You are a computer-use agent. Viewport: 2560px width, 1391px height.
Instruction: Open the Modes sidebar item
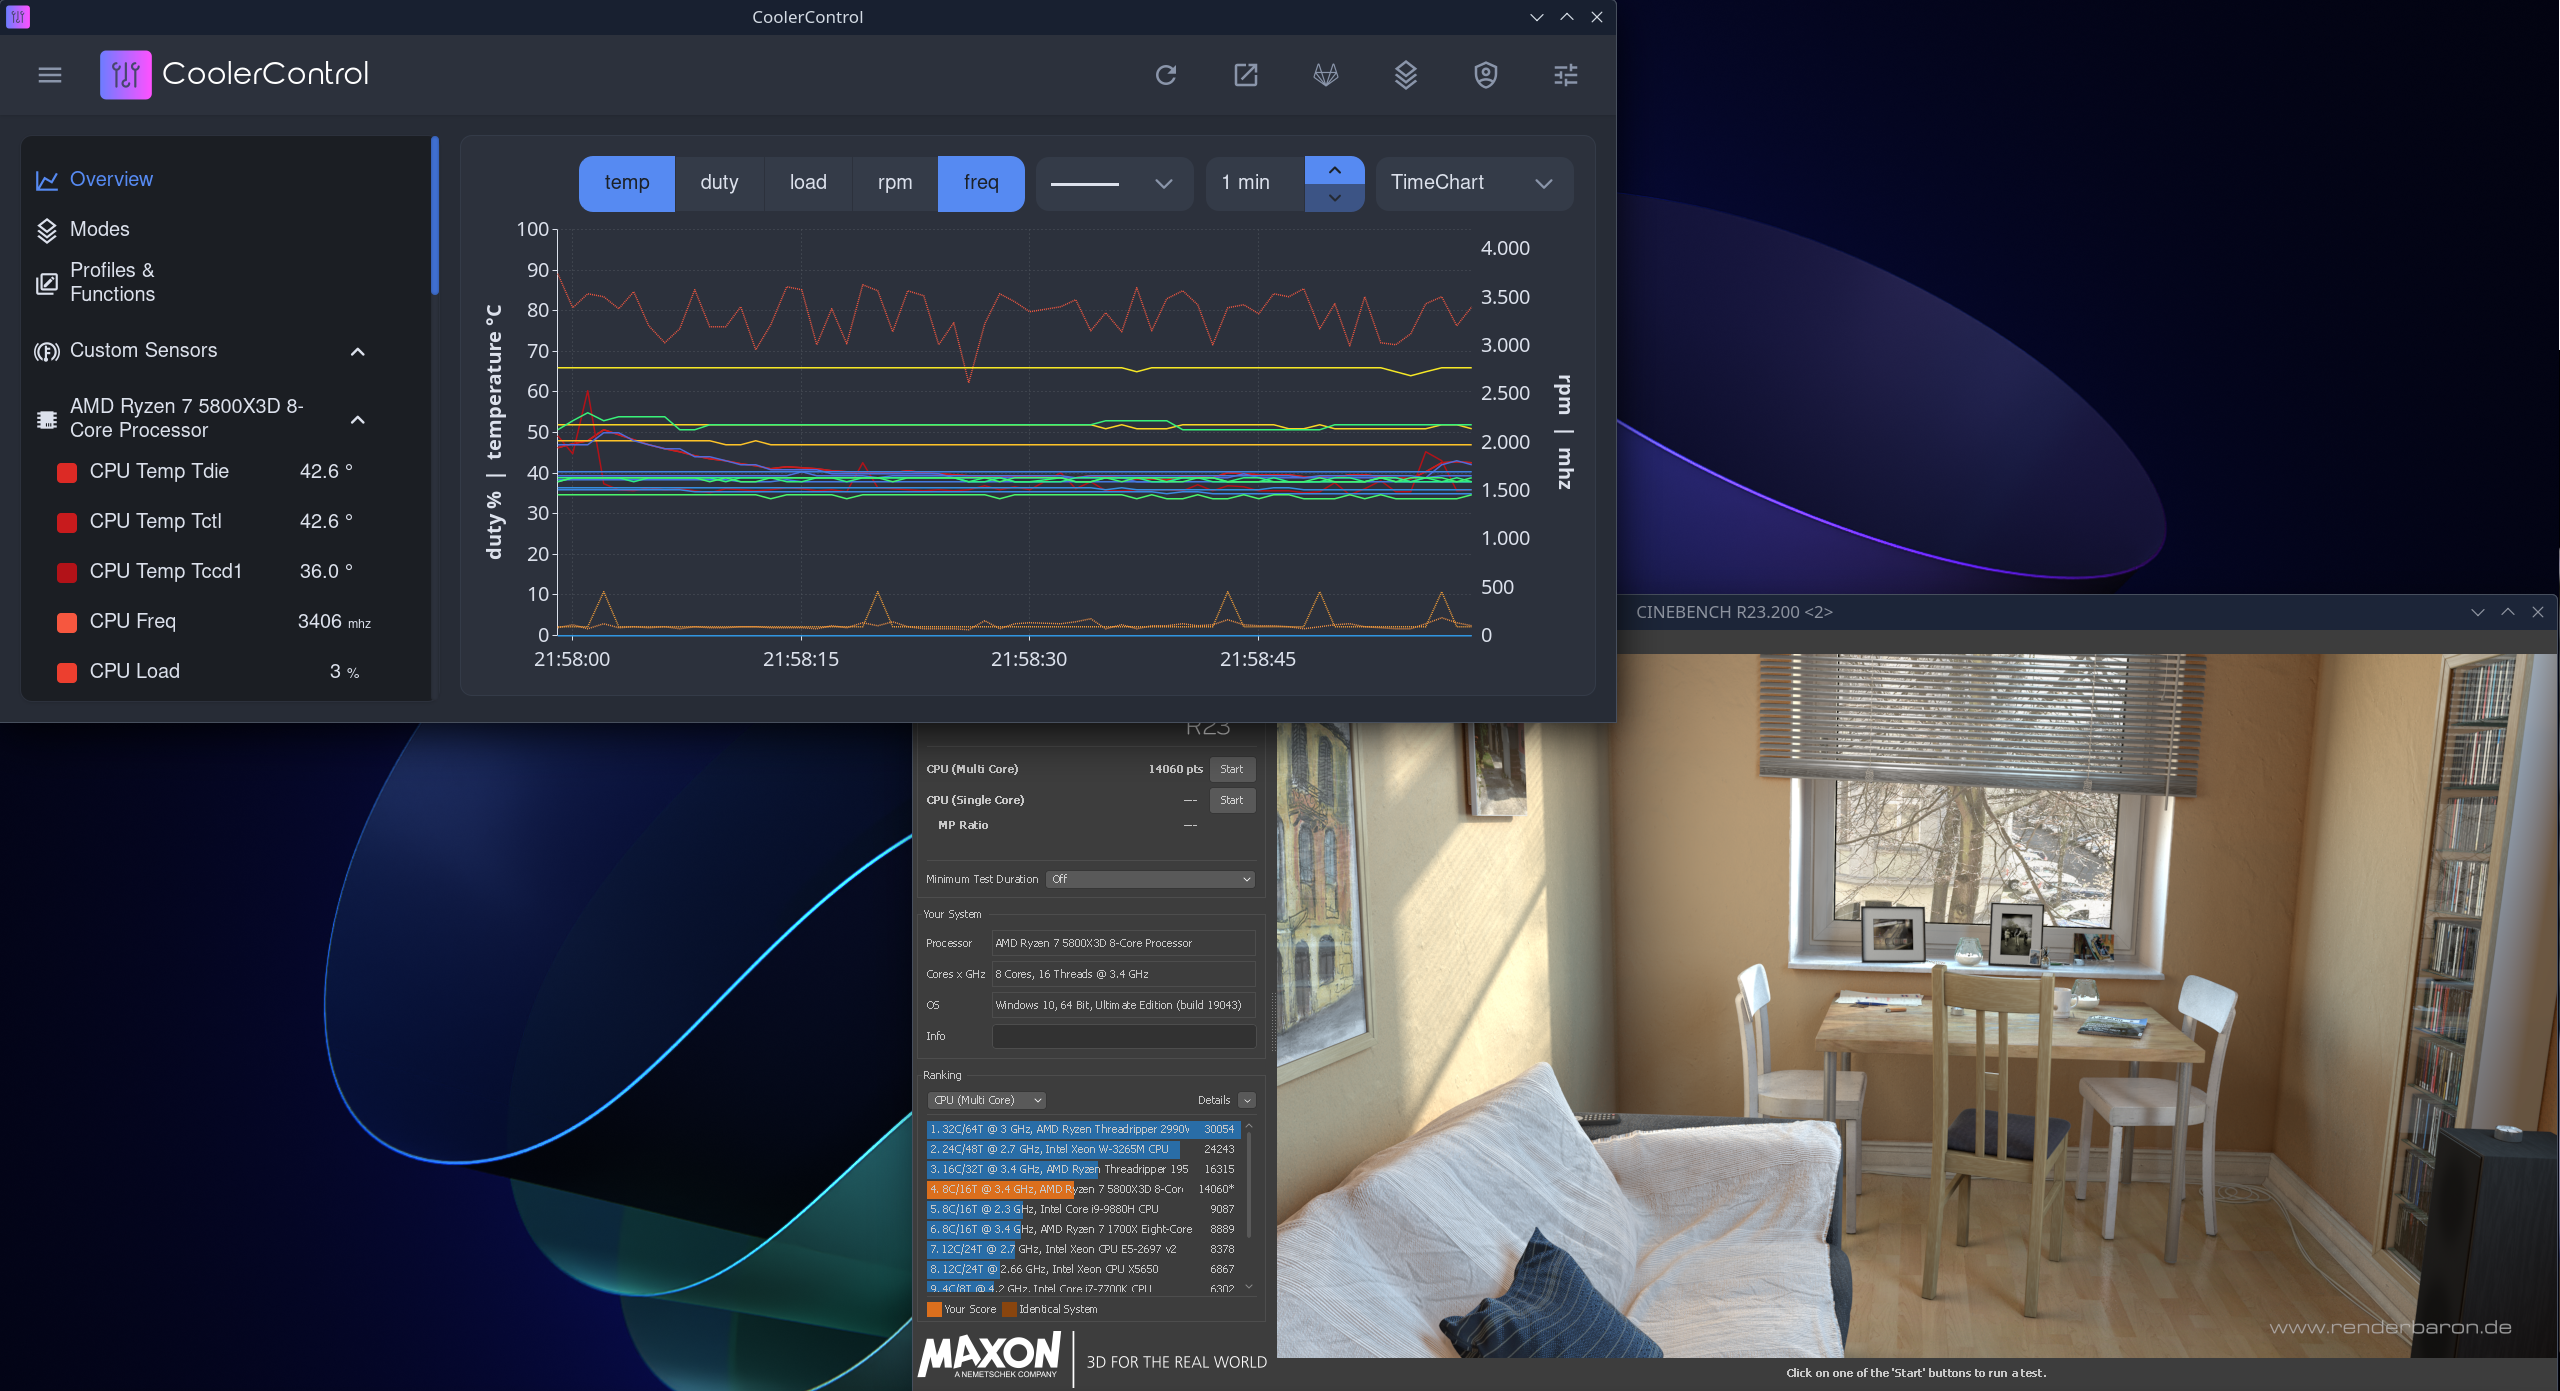99,229
